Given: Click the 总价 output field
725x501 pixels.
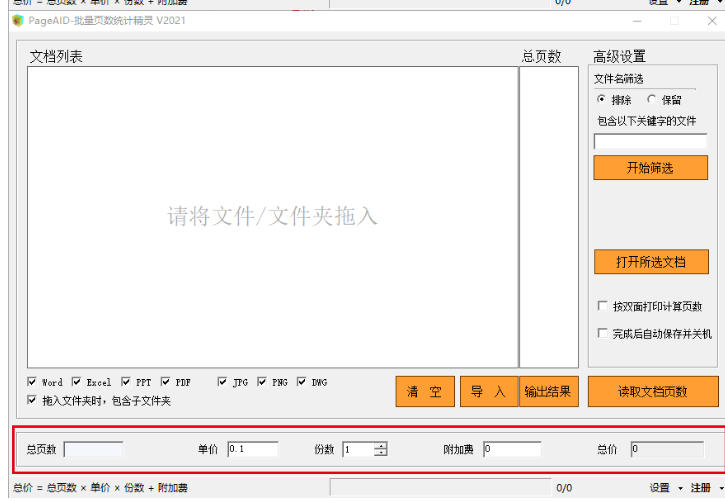Looking at the screenshot, I should coord(667,449).
